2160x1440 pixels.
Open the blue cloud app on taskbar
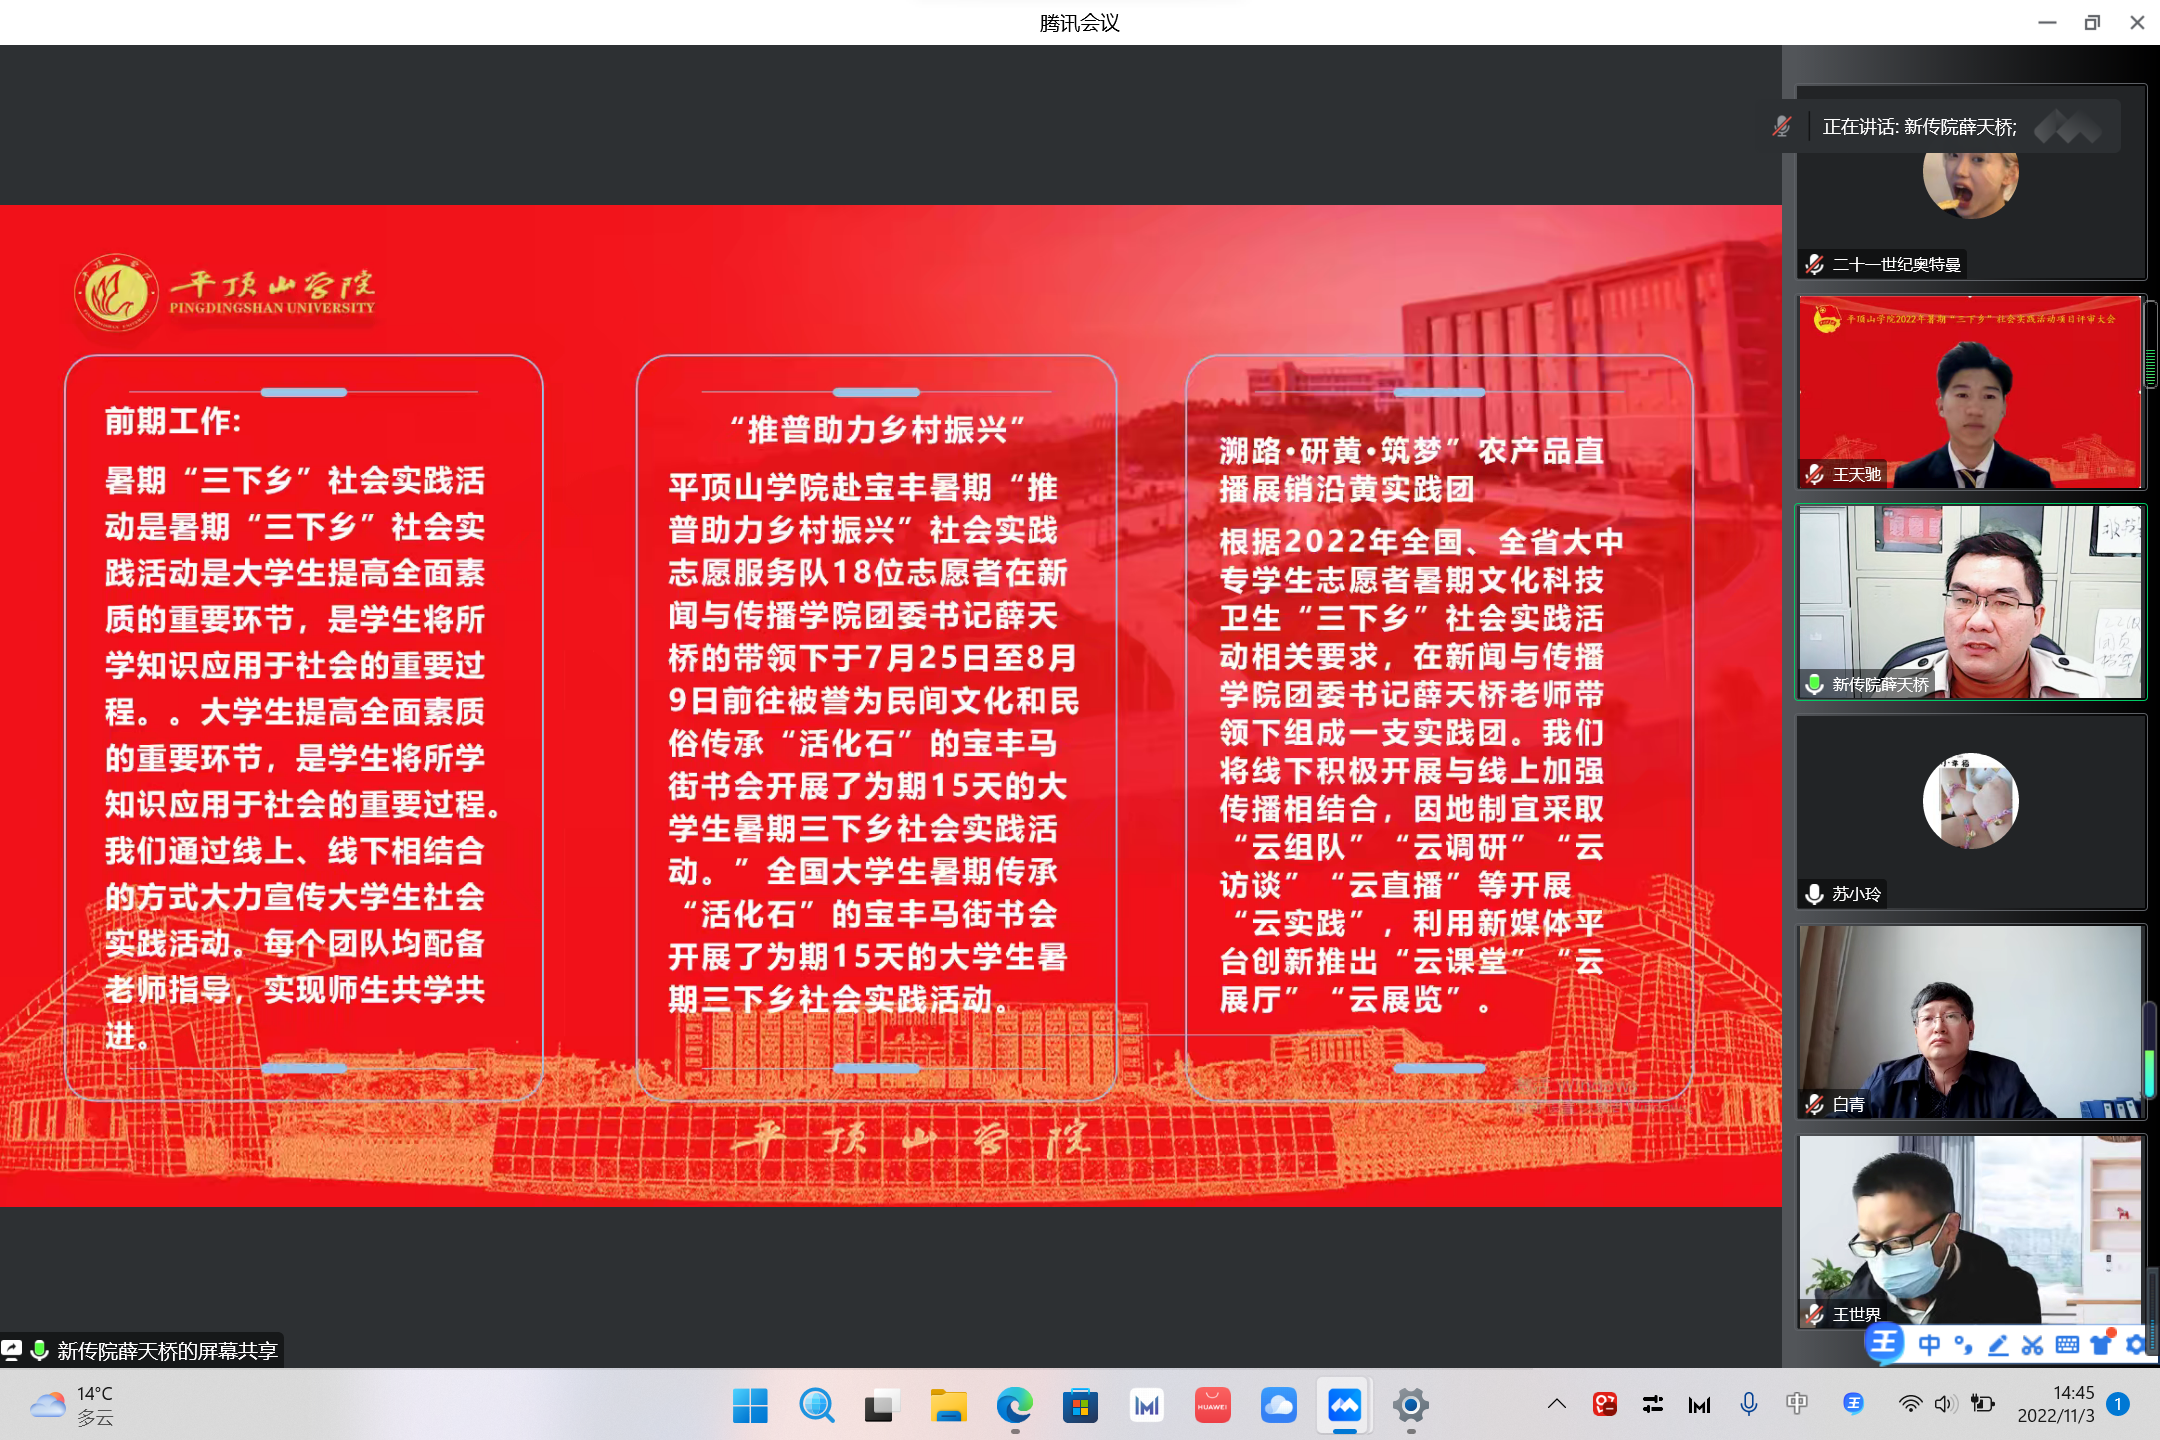pos(1278,1406)
